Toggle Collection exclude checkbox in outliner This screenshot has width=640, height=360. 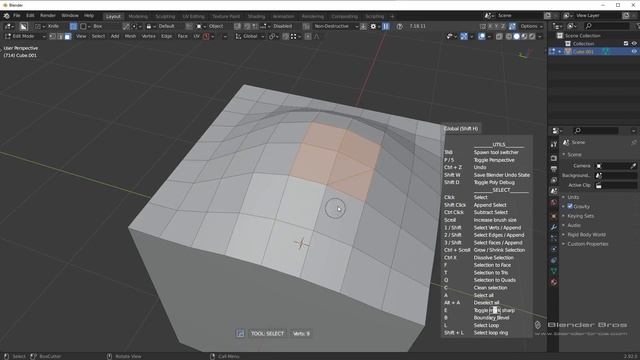click(626, 44)
